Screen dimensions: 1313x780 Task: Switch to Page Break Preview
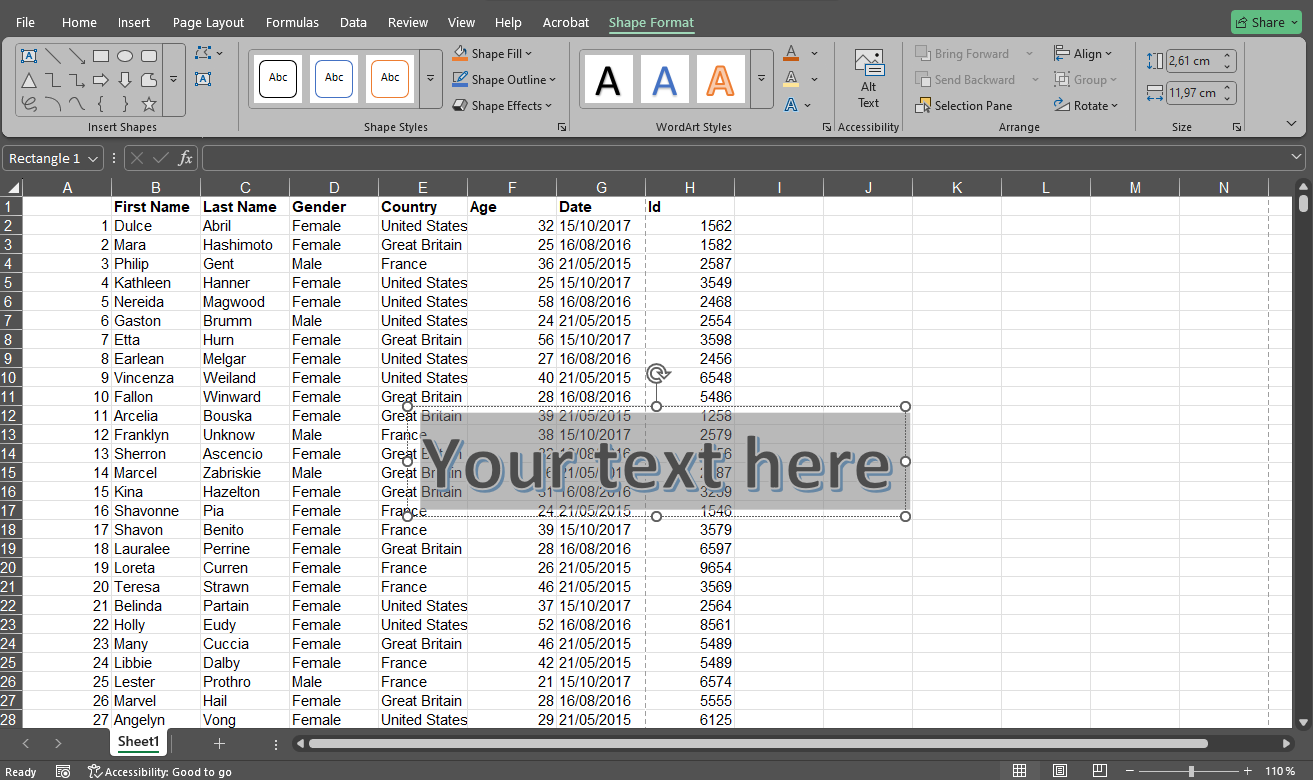coord(1099,771)
